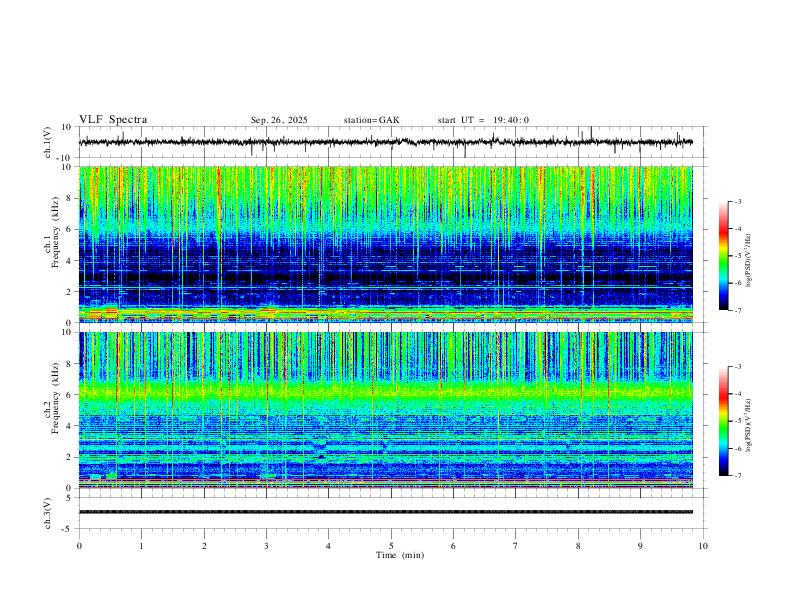
Task: Click the '4' tick on the time axis
Action: point(328,546)
